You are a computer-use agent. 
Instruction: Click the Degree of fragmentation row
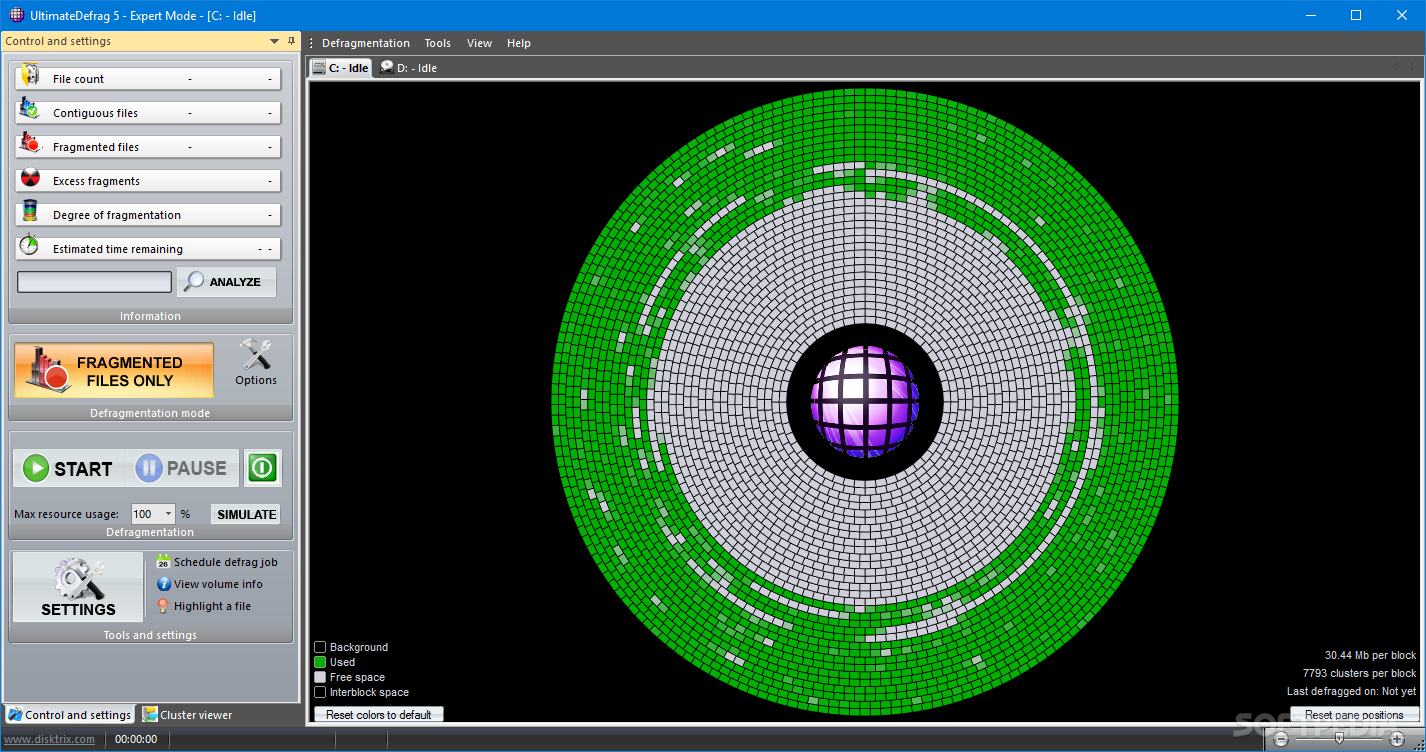point(148,215)
